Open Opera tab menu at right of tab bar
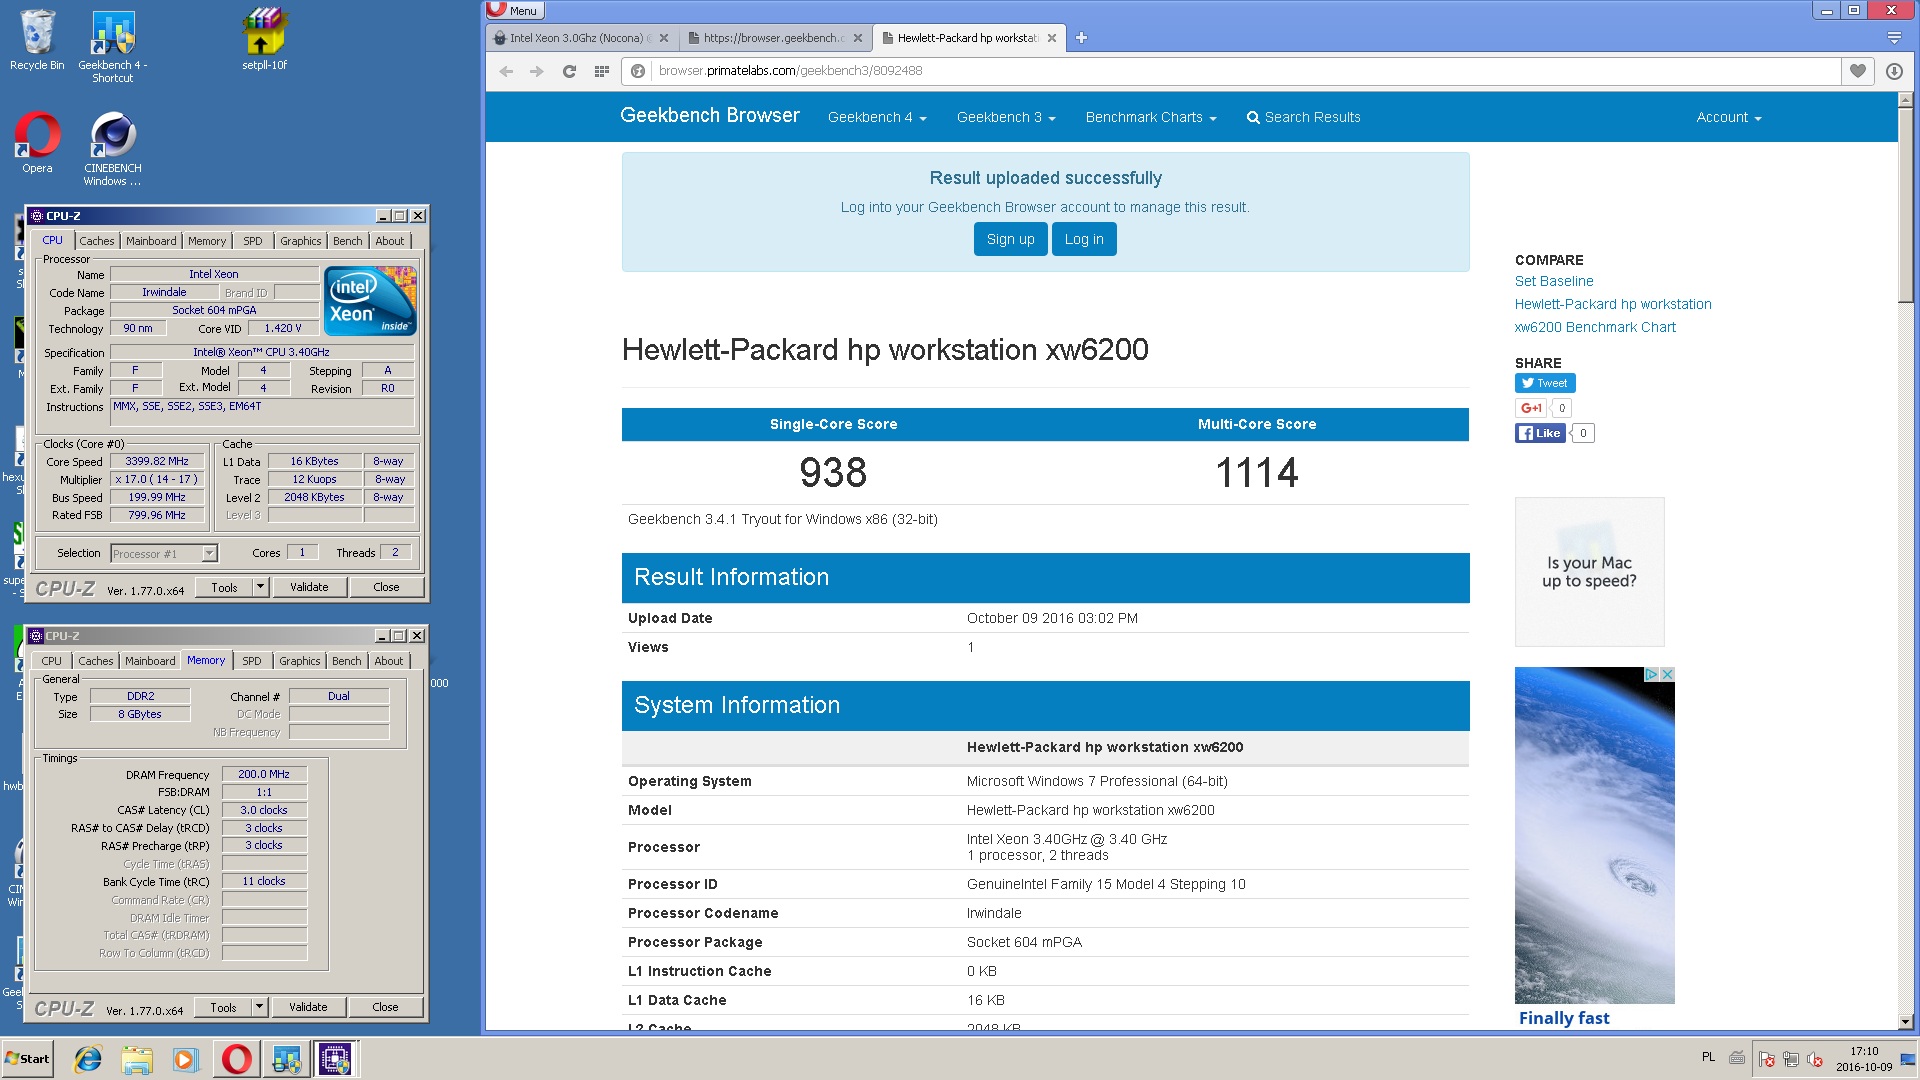The height and width of the screenshot is (1080, 1920). click(1894, 38)
